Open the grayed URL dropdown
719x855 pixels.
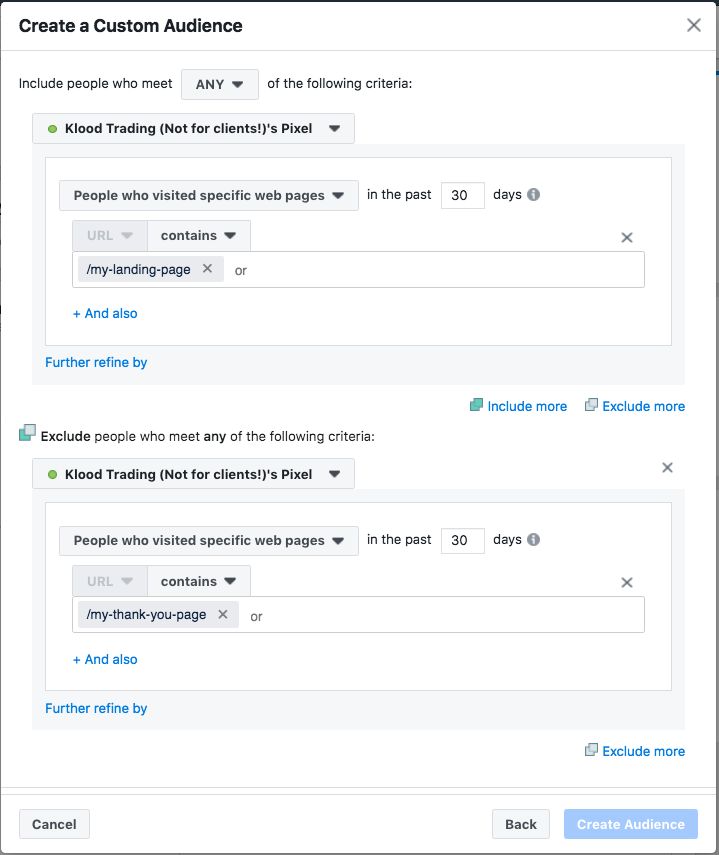tap(108, 235)
